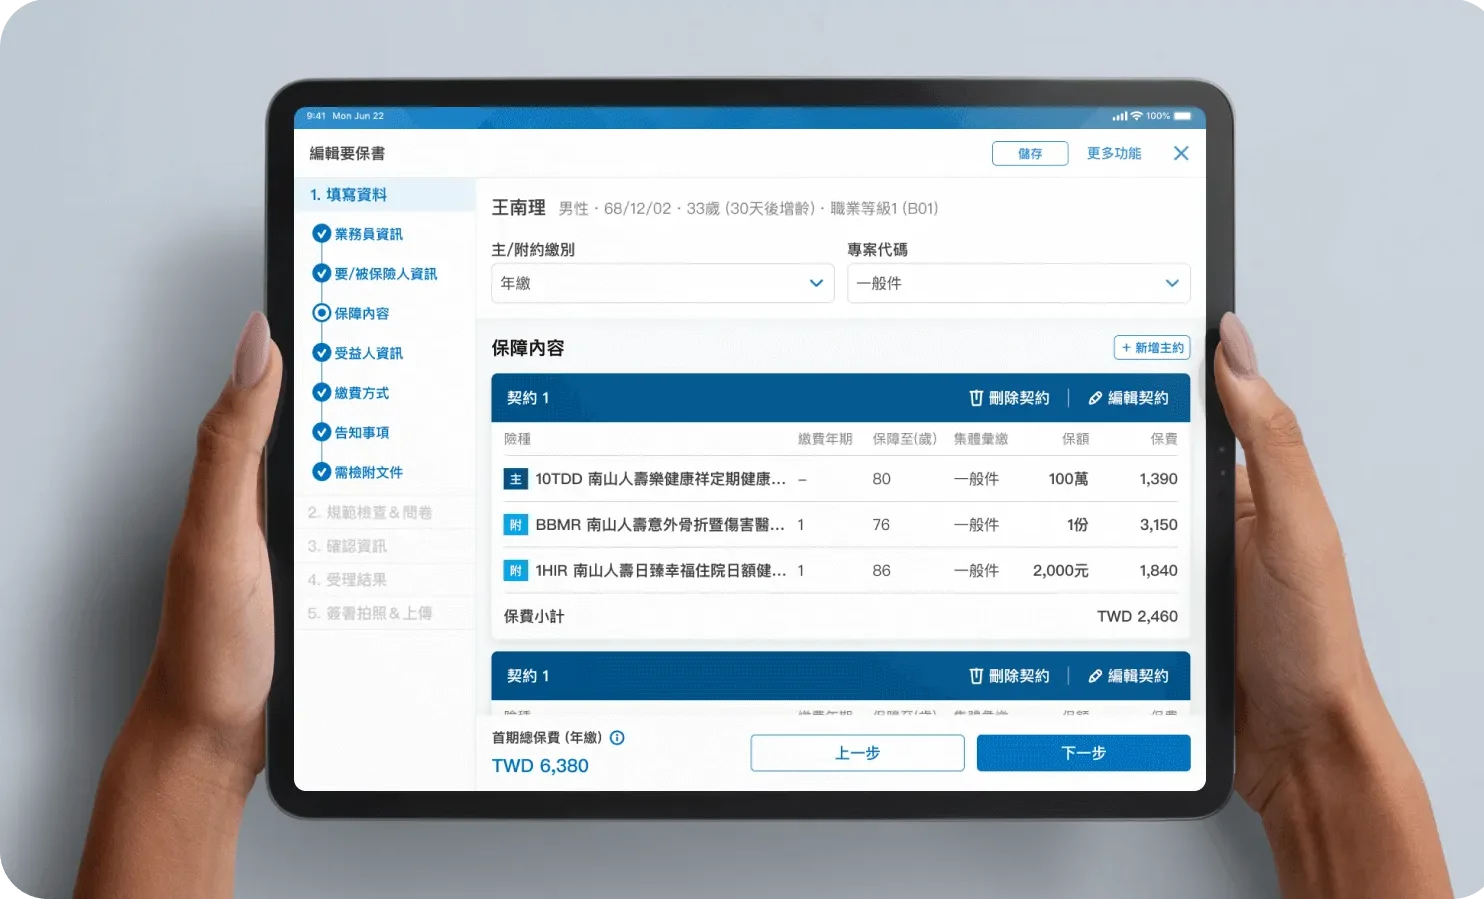
Task: Click the current-step circle icon beside 保障內容
Action: [322, 313]
